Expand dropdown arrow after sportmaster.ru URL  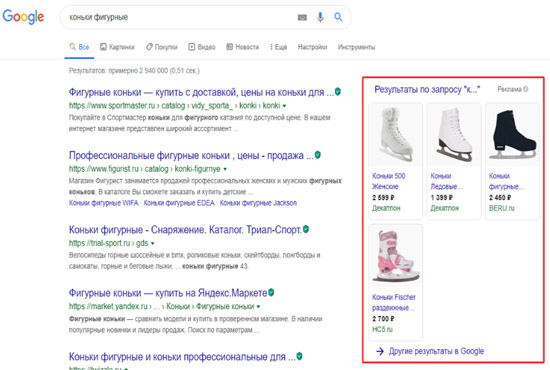coord(284,106)
